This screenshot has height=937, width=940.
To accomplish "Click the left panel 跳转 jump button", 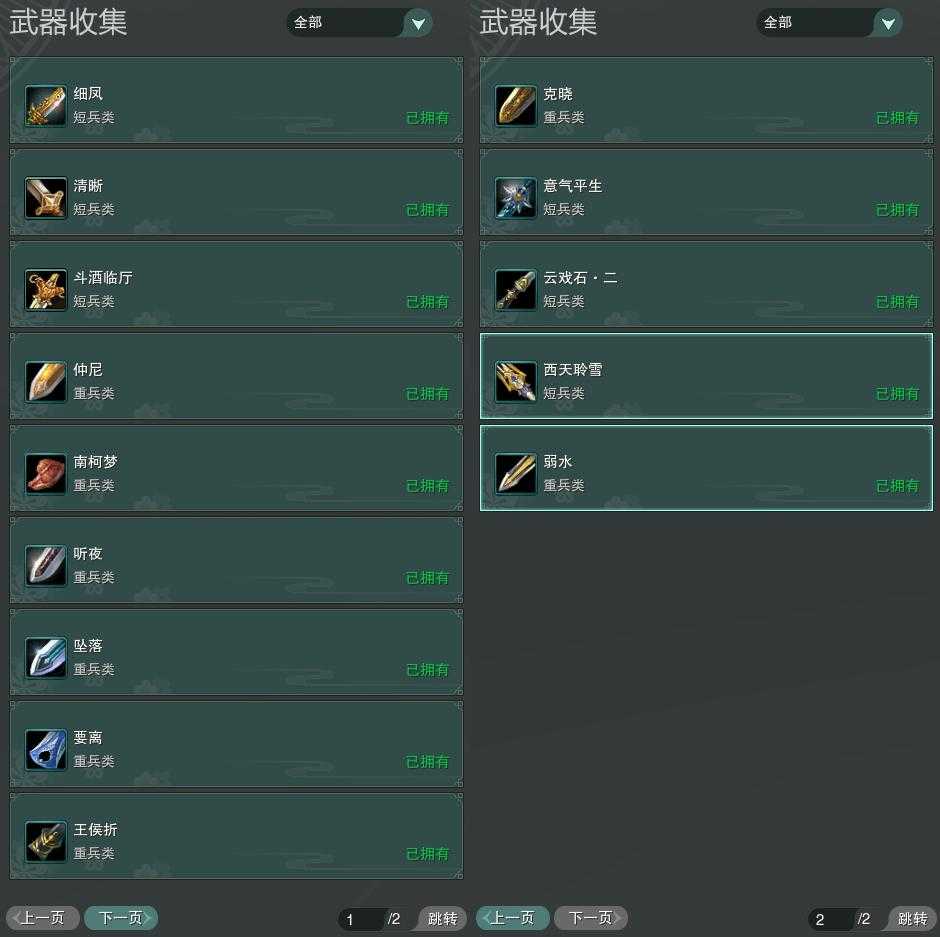I will (442, 918).
